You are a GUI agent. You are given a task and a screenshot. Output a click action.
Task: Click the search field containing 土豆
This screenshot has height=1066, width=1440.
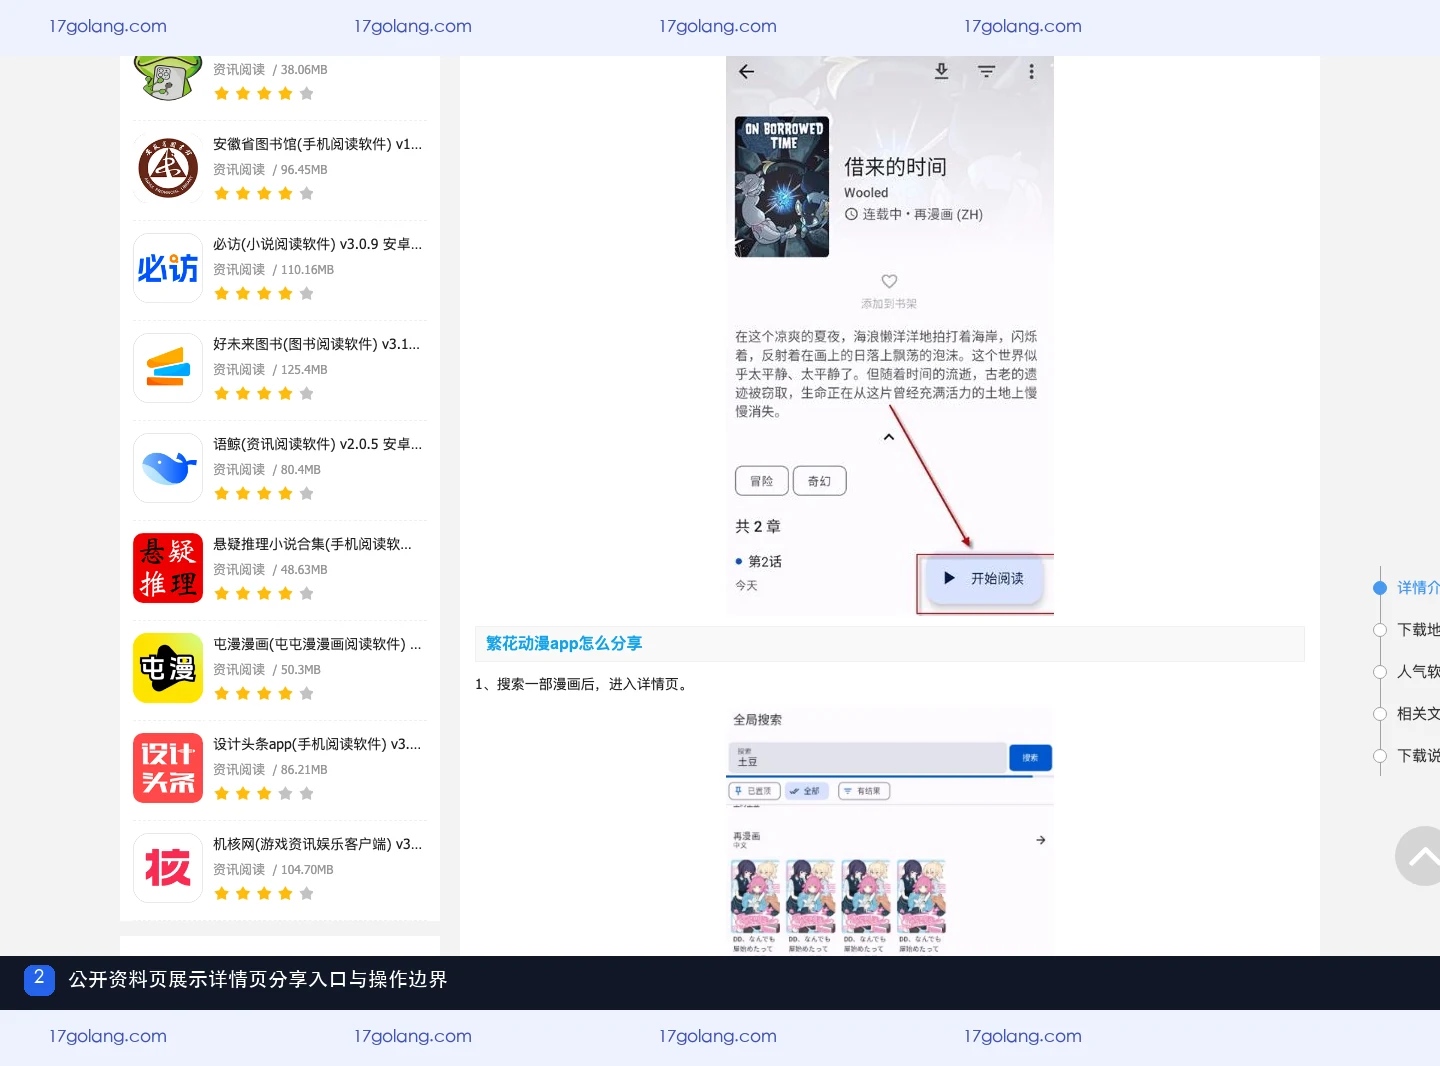point(867,757)
